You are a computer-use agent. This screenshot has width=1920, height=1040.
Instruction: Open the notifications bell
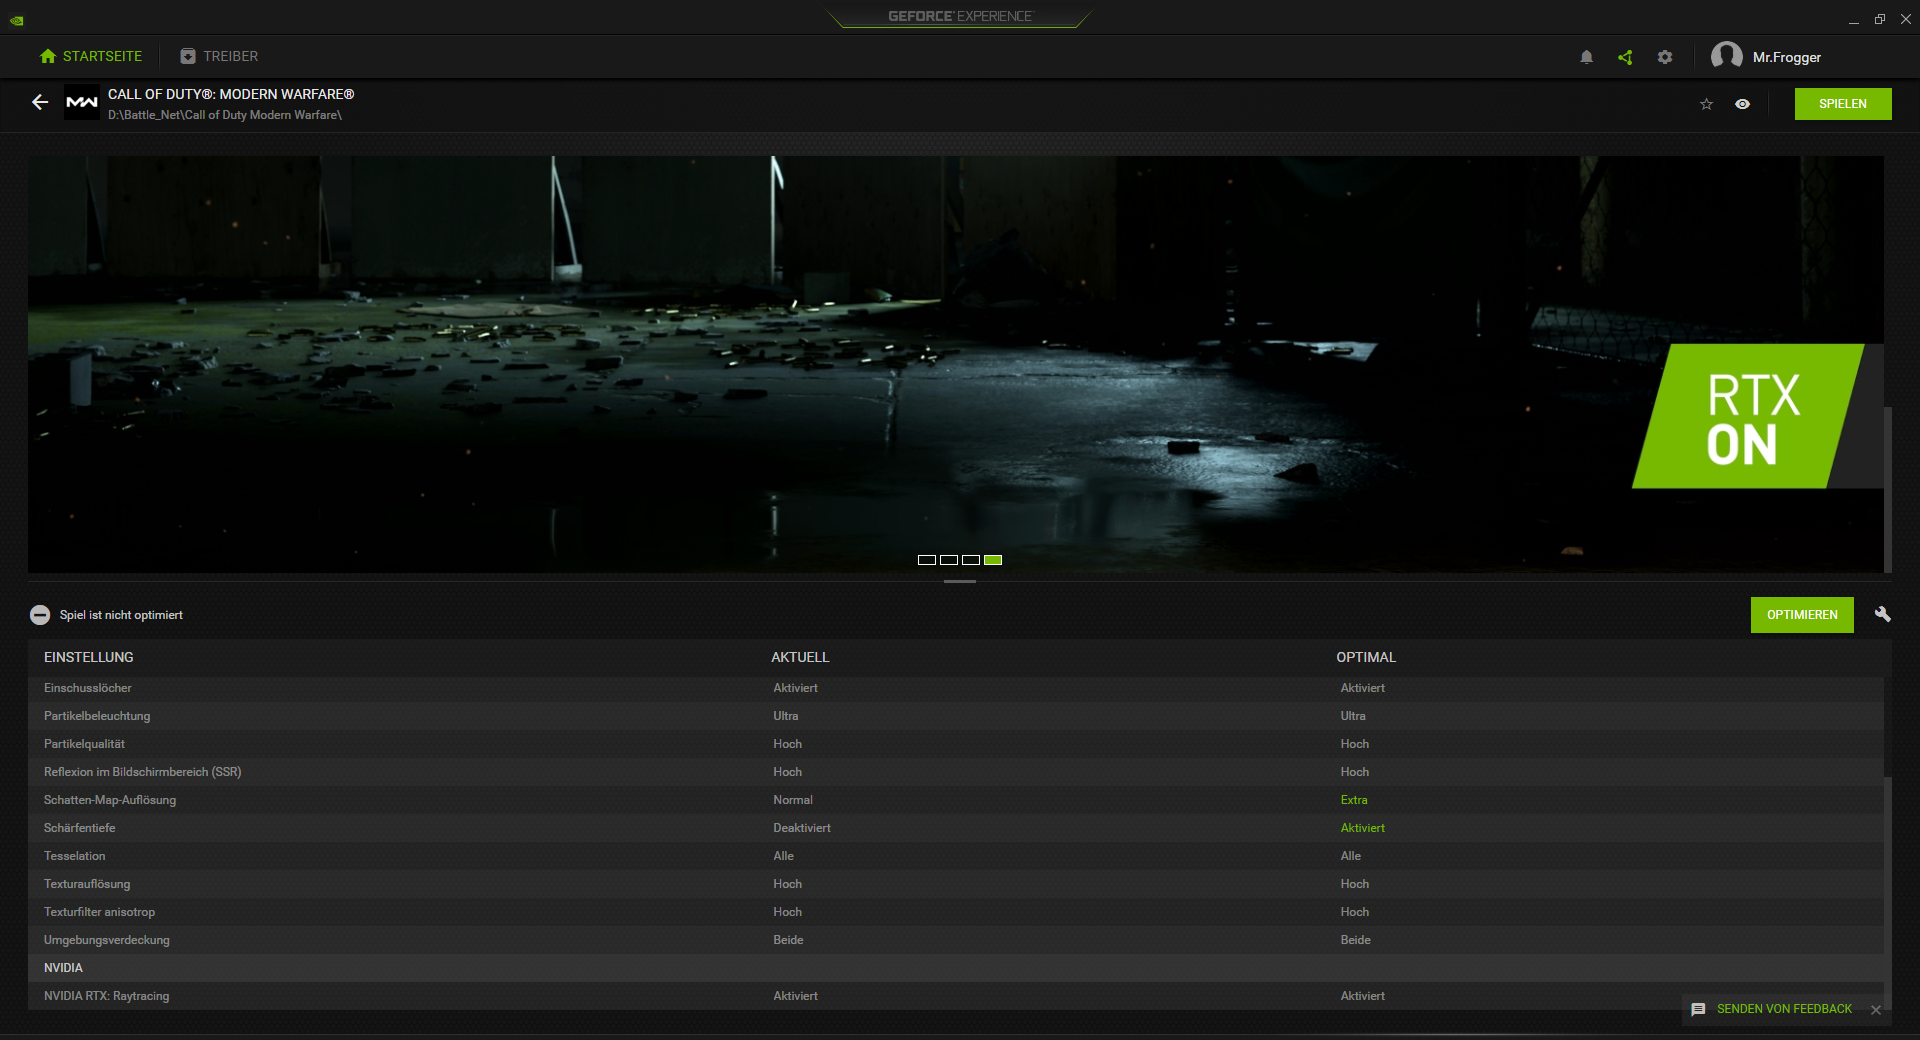point(1586,57)
